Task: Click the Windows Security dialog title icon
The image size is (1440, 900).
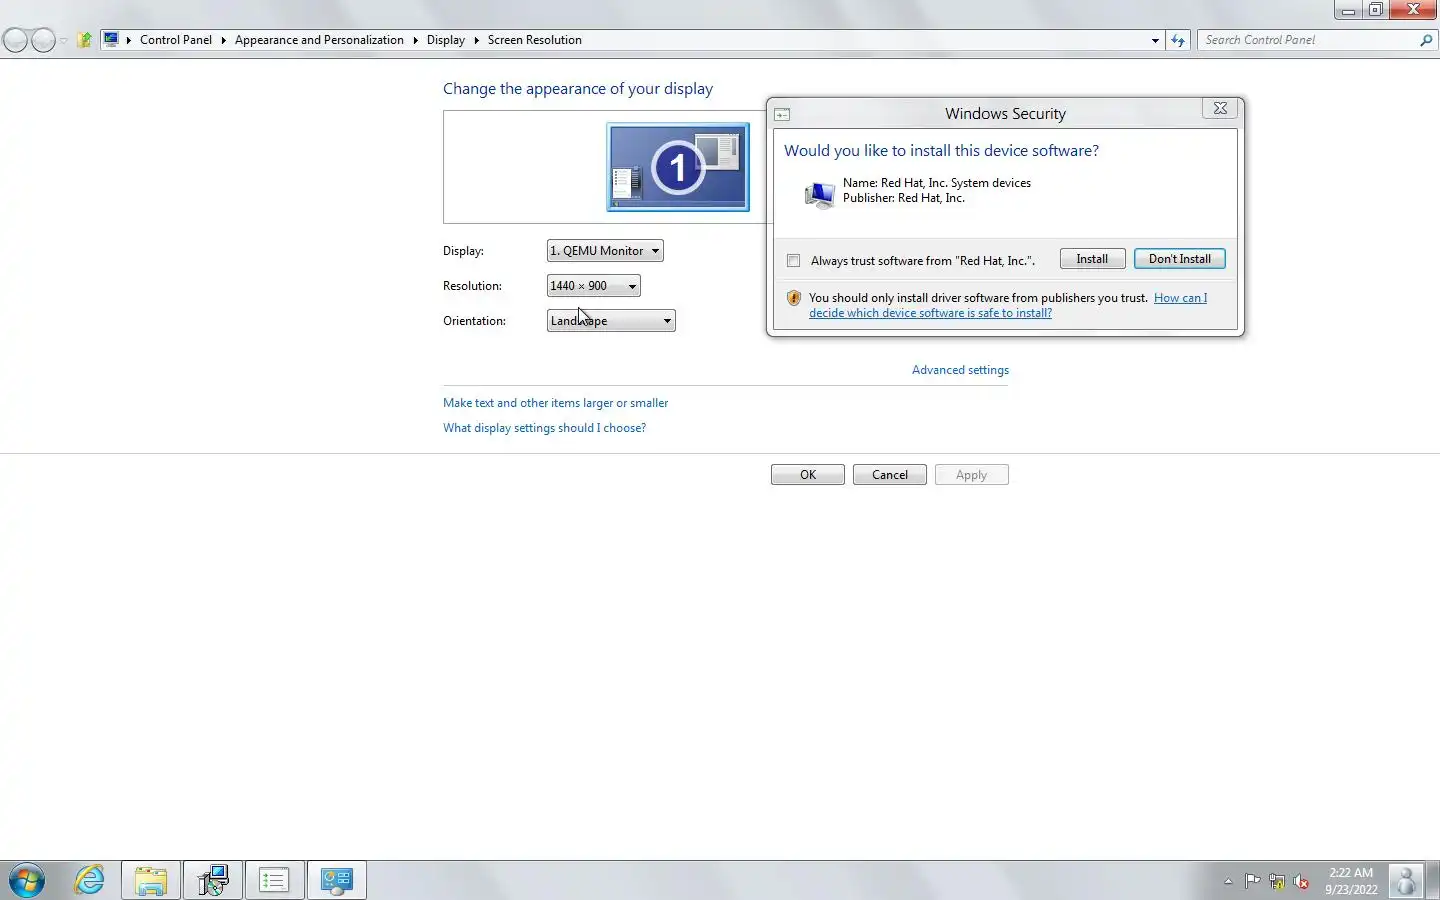Action: coord(782,114)
